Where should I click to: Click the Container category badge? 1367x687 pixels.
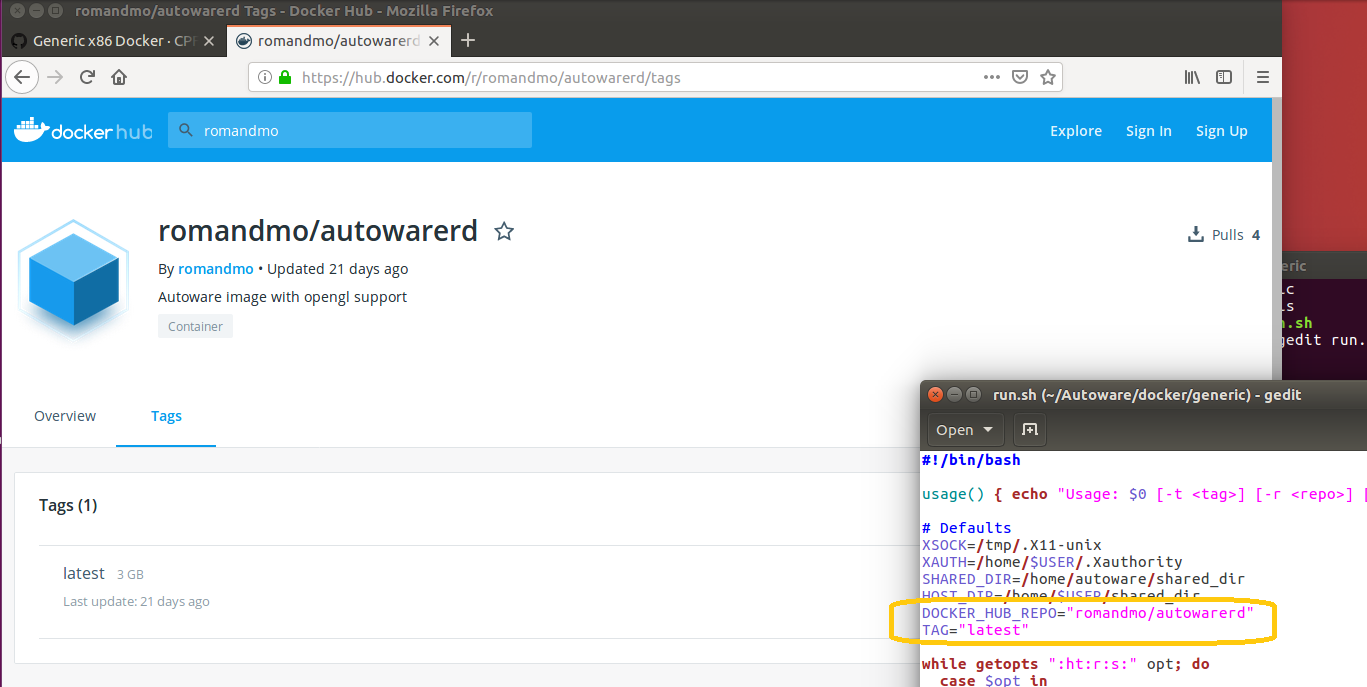point(195,326)
